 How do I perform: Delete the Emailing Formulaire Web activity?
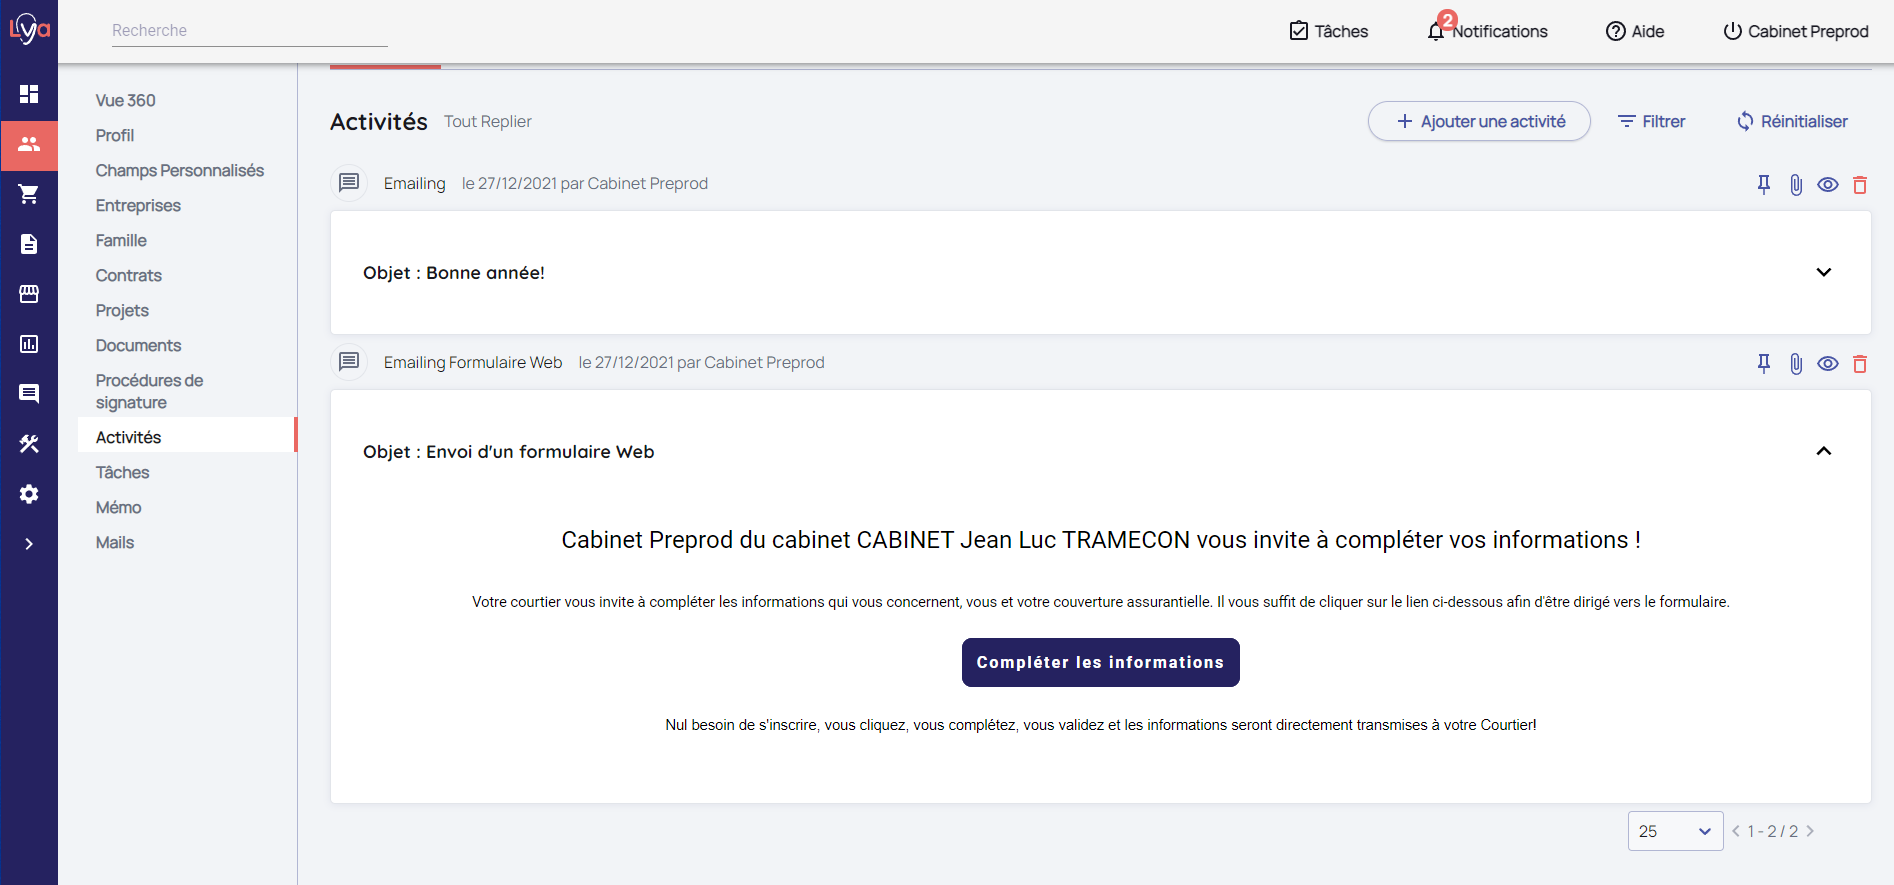coord(1860,364)
